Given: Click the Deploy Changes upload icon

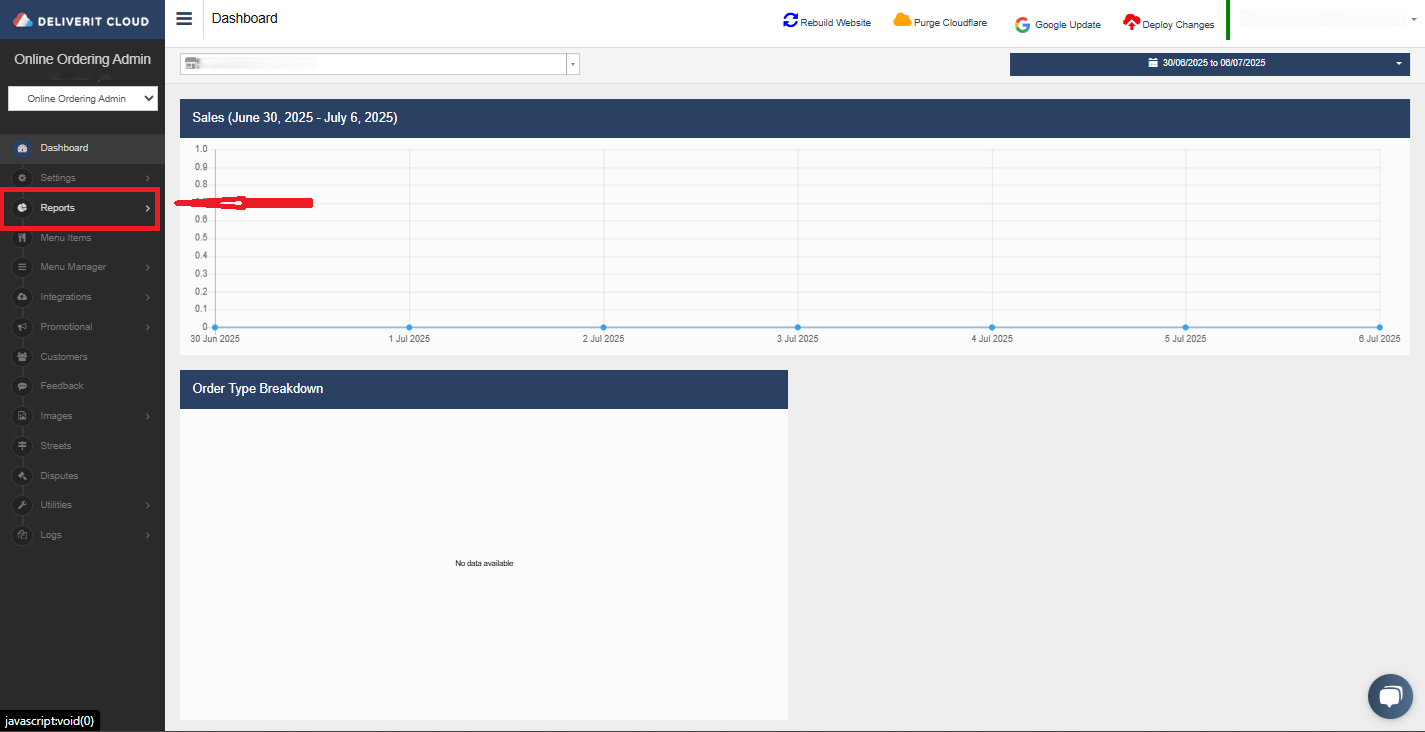Looking at the screenshot, I should [1131, 23].
